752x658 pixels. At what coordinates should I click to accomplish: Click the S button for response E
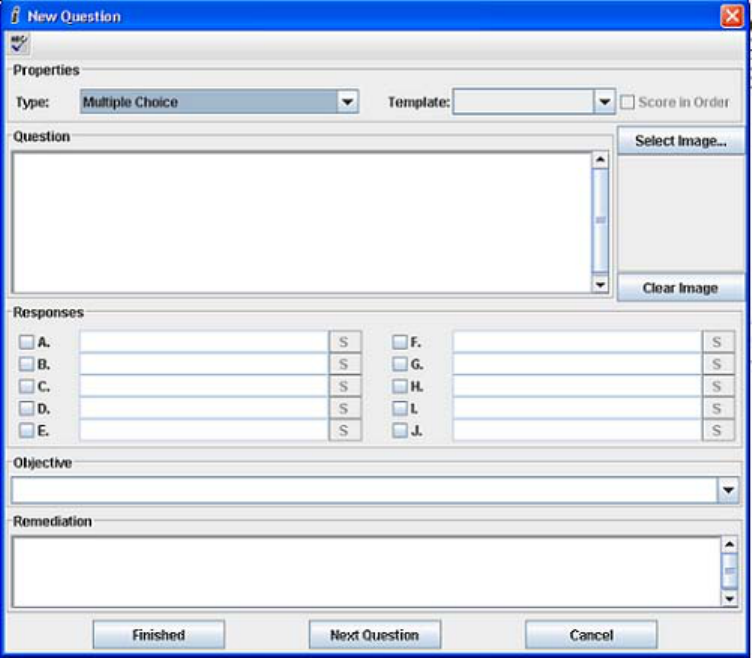(x=345, y=430)
